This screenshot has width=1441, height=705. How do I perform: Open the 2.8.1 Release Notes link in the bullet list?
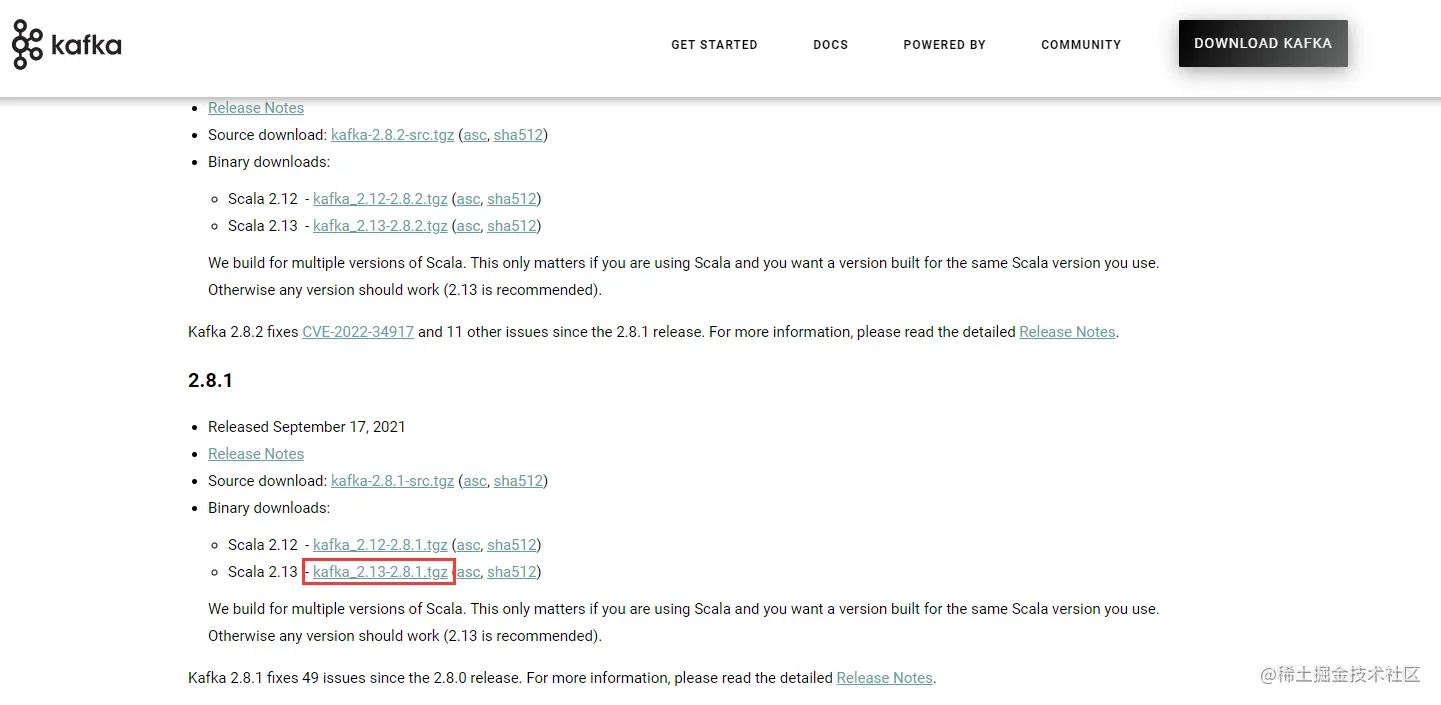coord(256,454)
